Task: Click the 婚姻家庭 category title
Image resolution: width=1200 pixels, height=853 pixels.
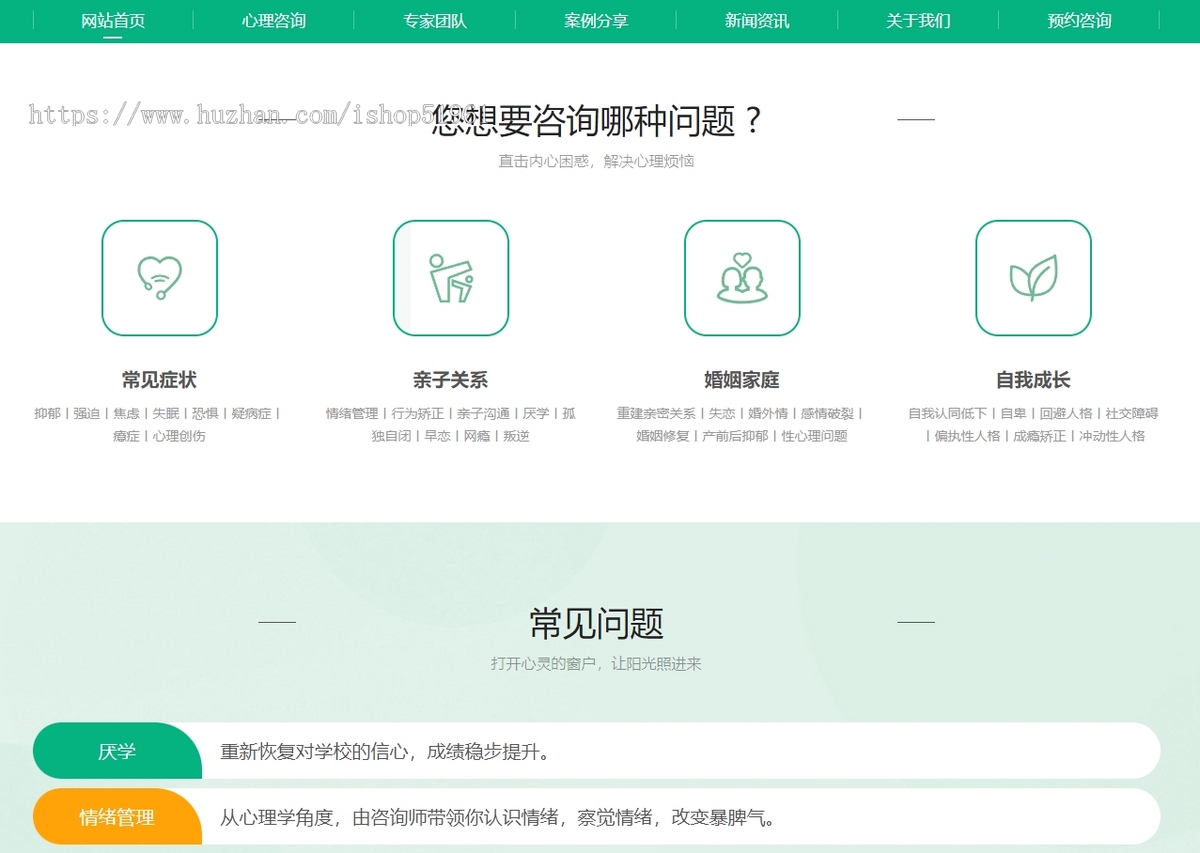Action: 742,380
